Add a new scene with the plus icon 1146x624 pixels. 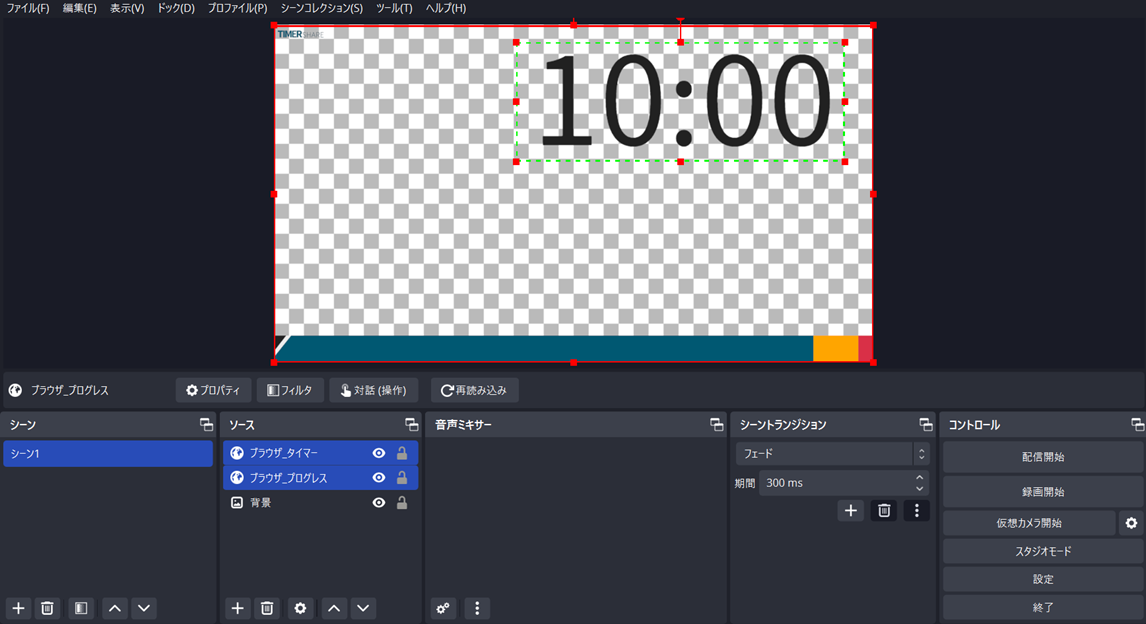(18, 608)
